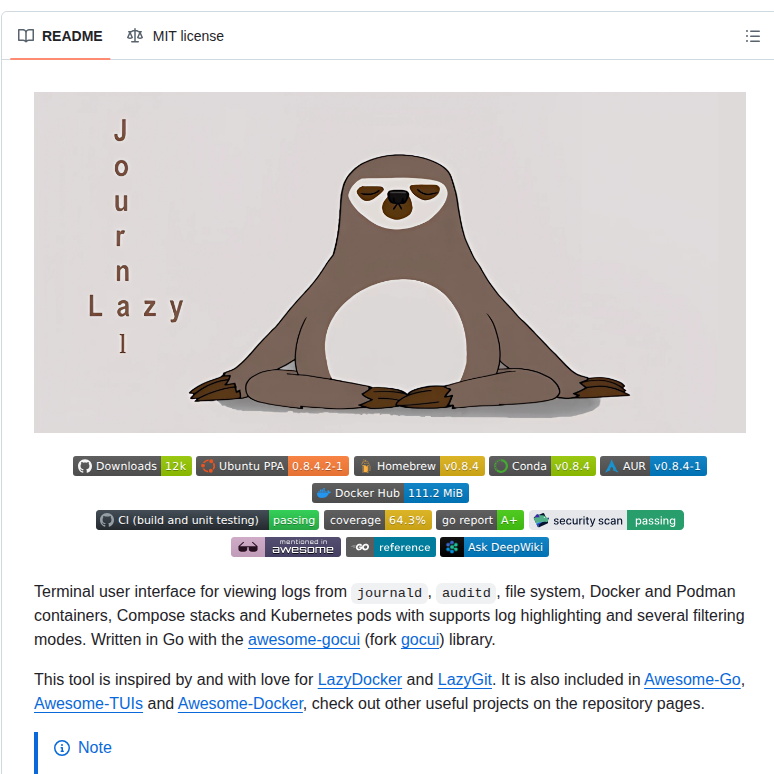This screenshot has width=774, height=774.
Task: Click the journald inline code text
Action: point(389,592)
